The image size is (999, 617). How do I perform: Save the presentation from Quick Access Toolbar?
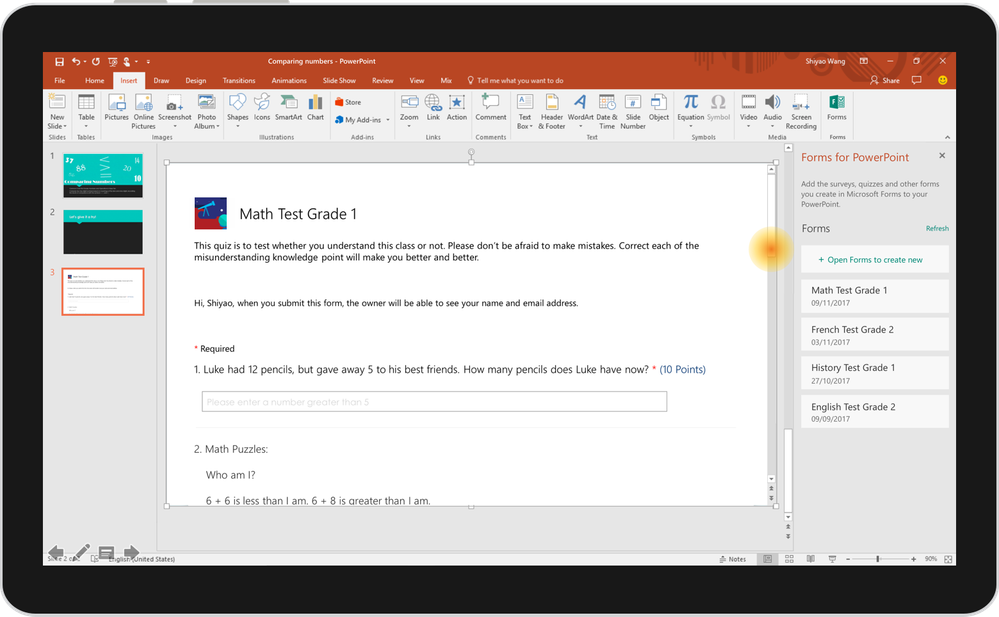point(59,62)
